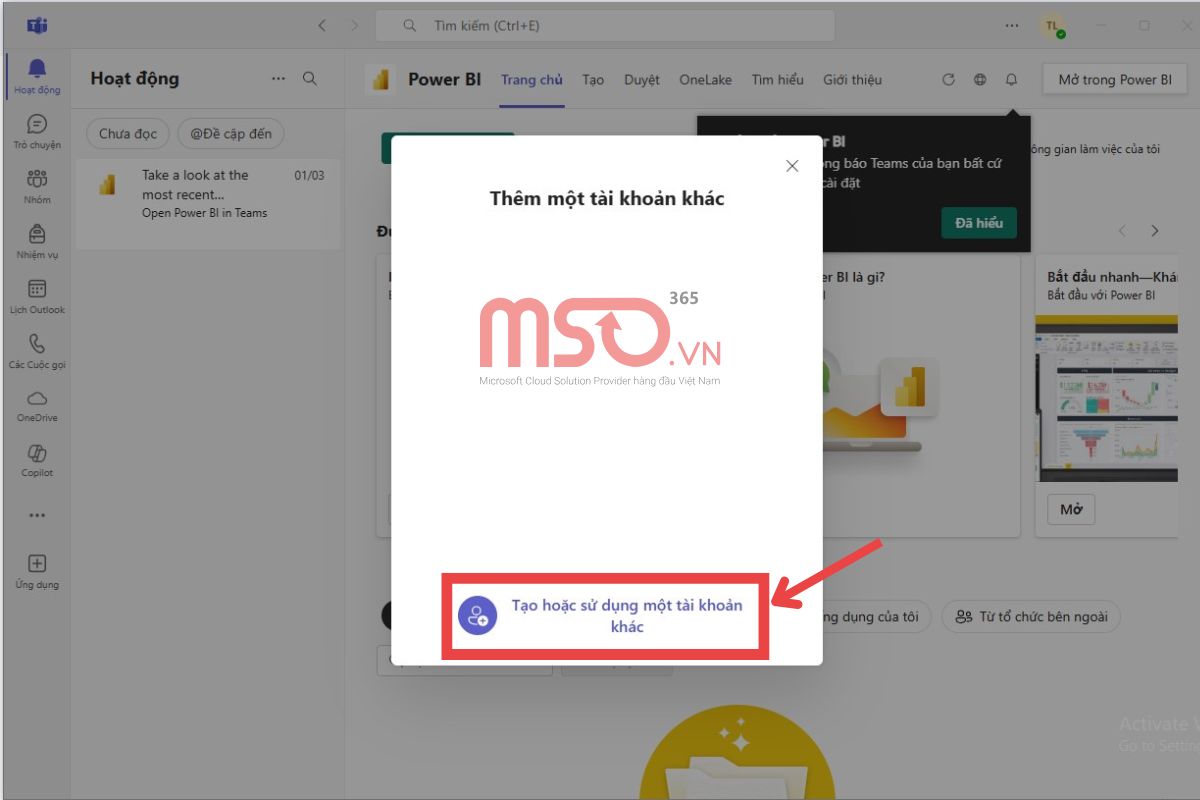
Task: Show previous cards with left chevron
Action: 1122,231
